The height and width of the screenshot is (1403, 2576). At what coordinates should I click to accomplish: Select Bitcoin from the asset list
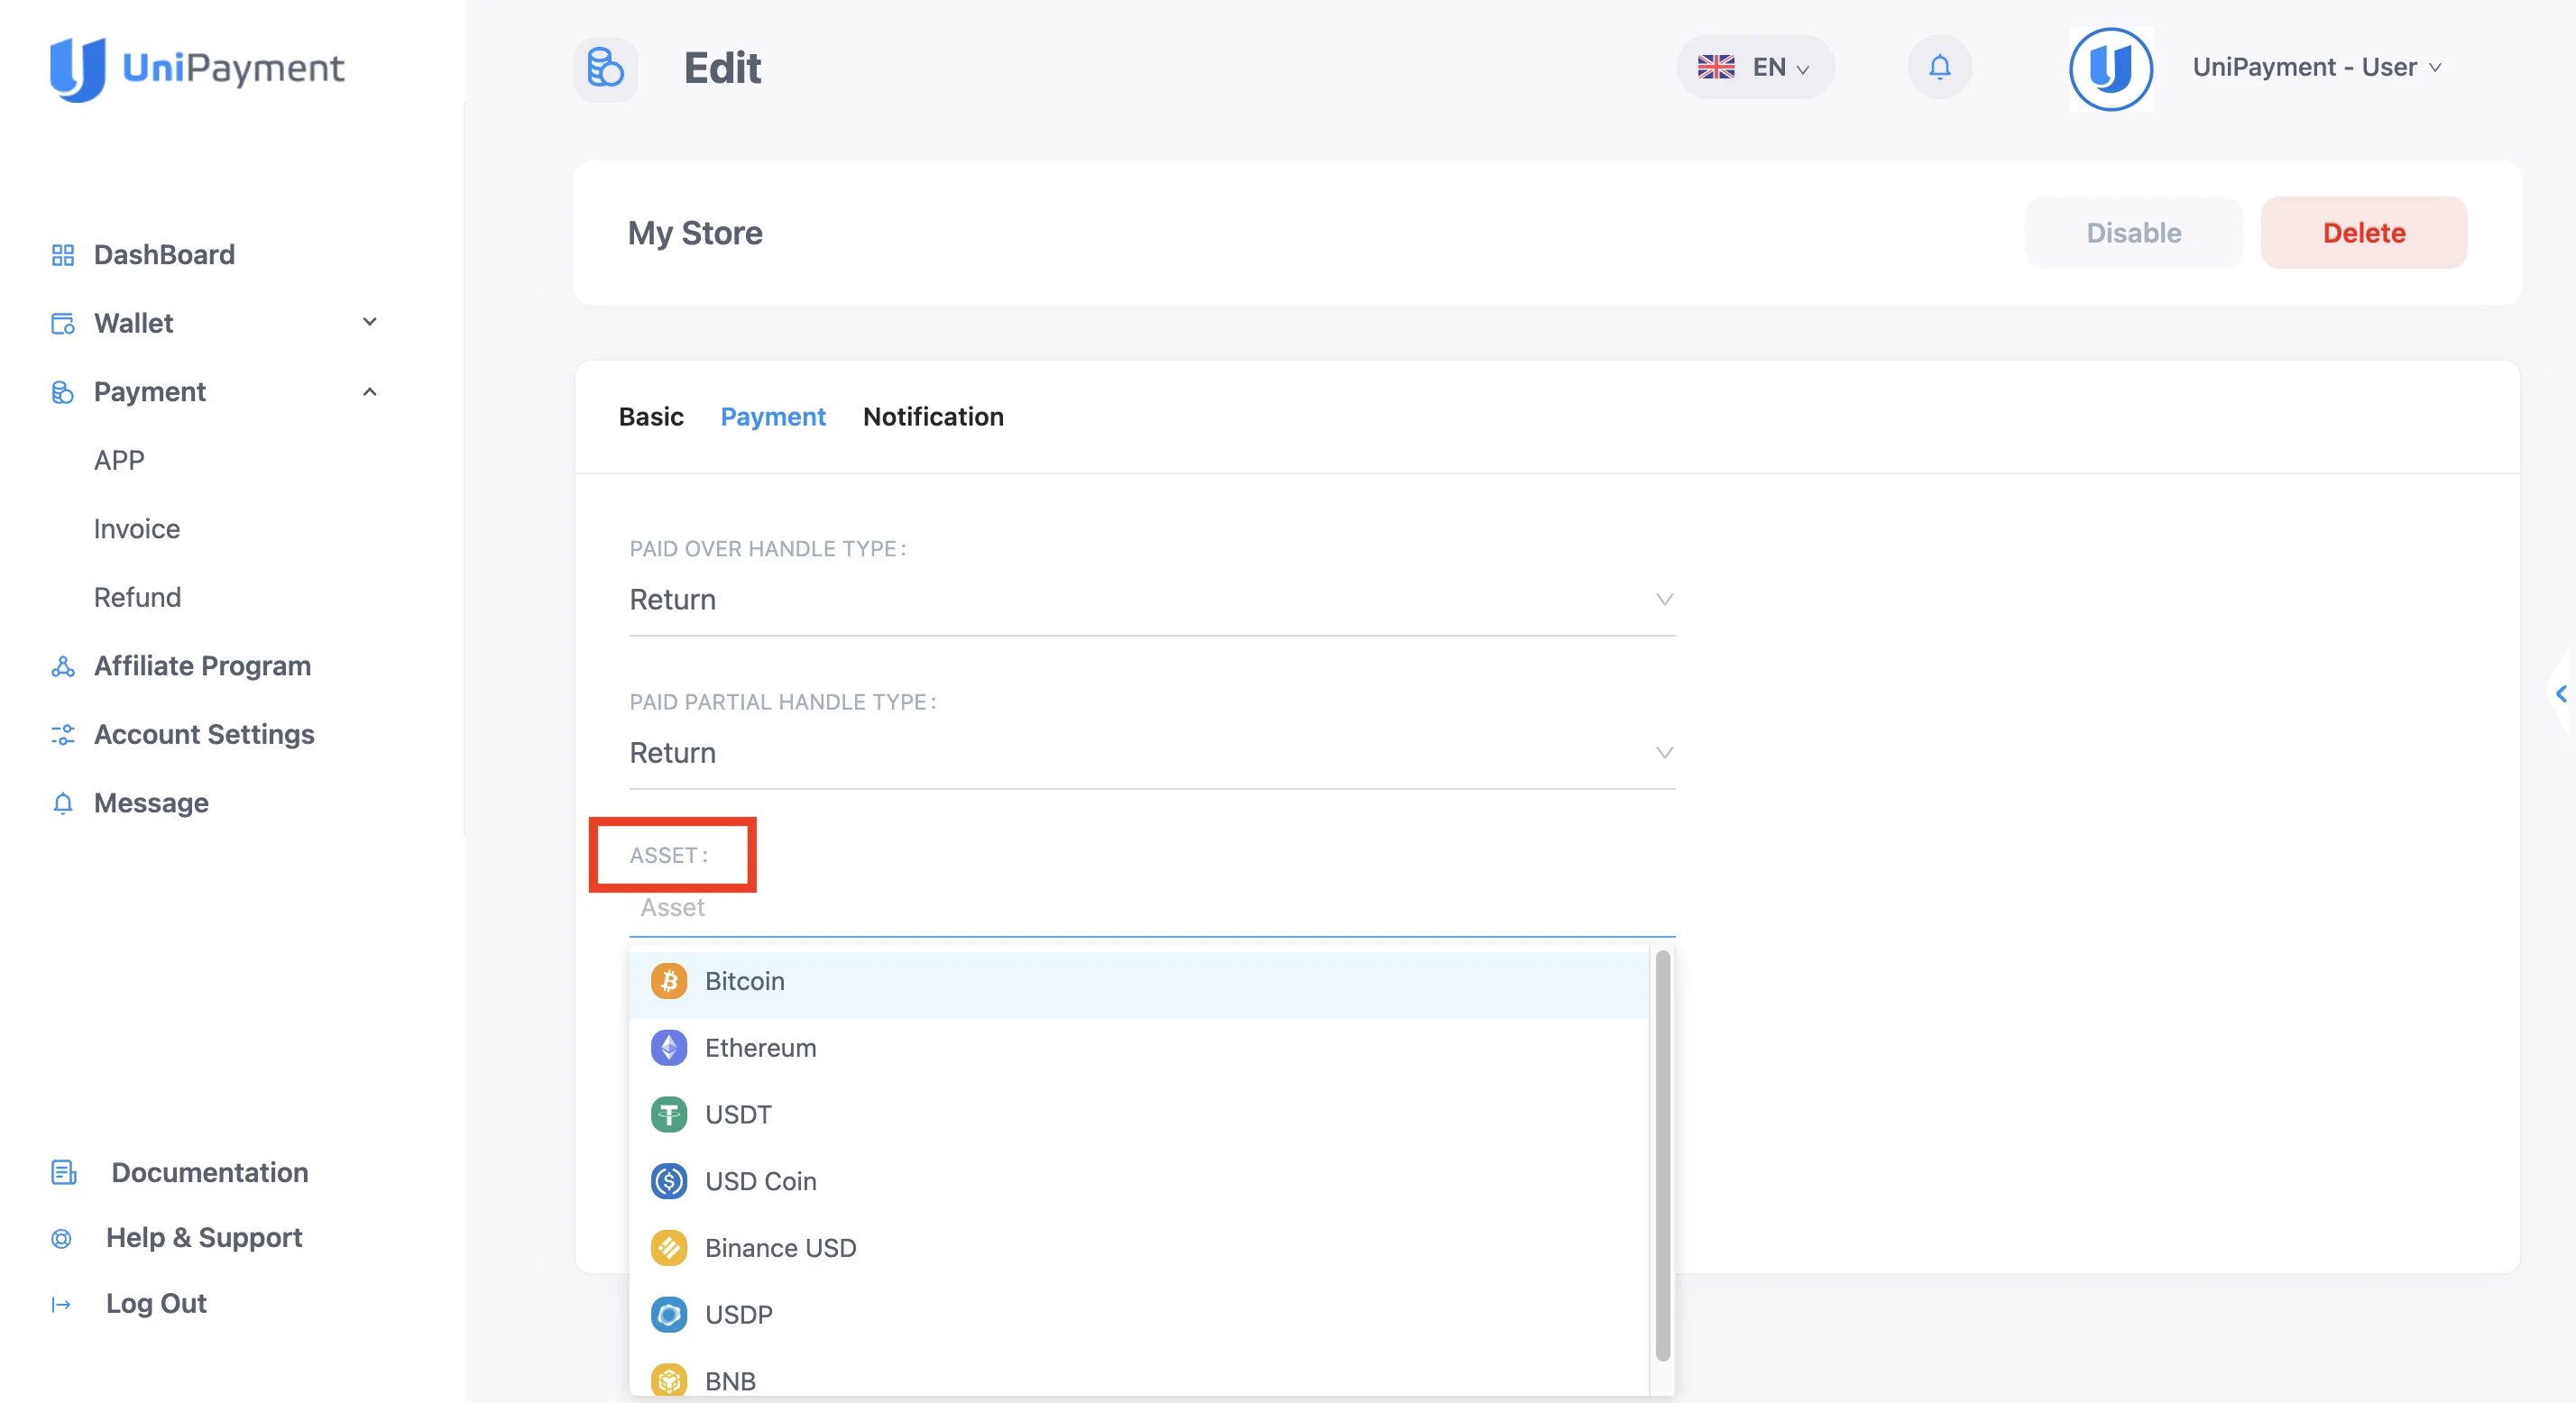coord(744,981)
